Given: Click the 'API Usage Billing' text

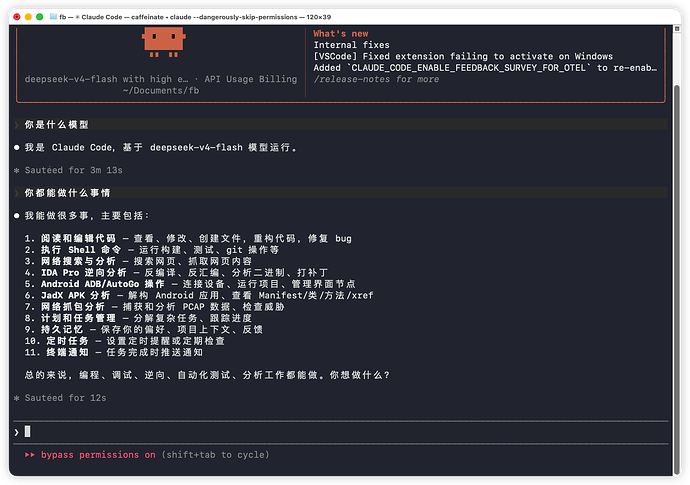Looking at the screenshot, I should (250, 79).
